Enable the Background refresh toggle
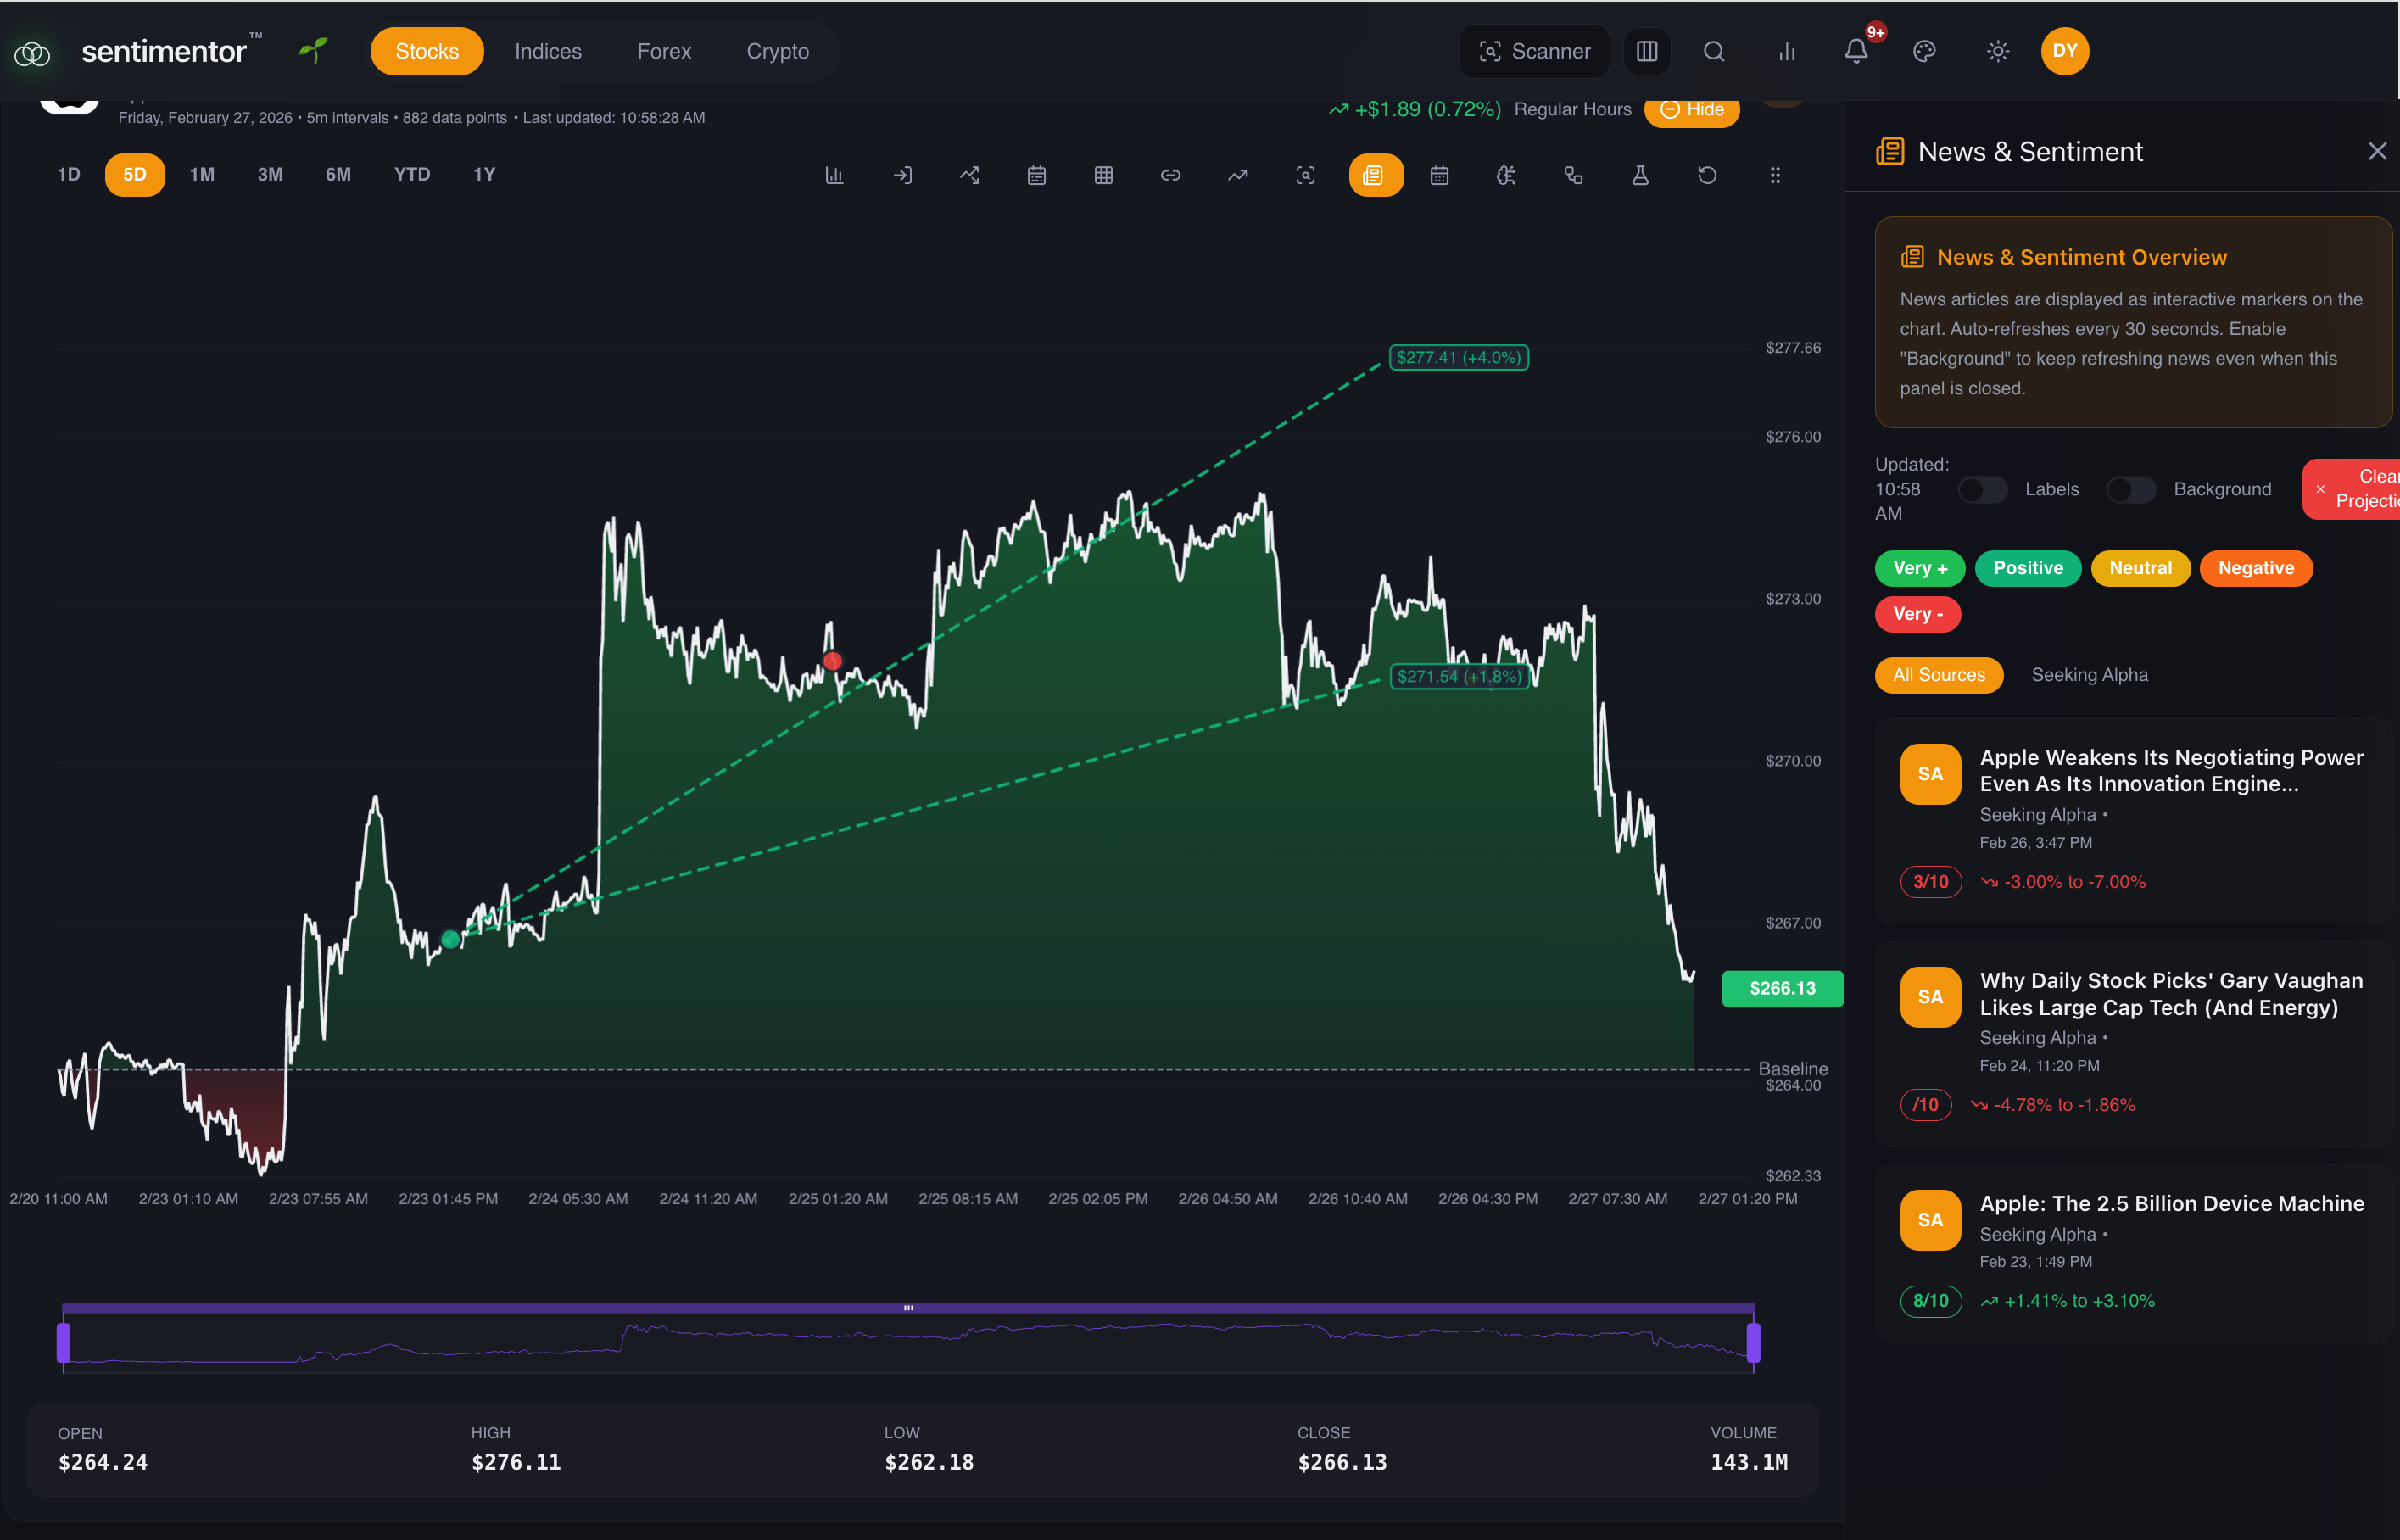2400x1540 pixels. point(2130,489)
